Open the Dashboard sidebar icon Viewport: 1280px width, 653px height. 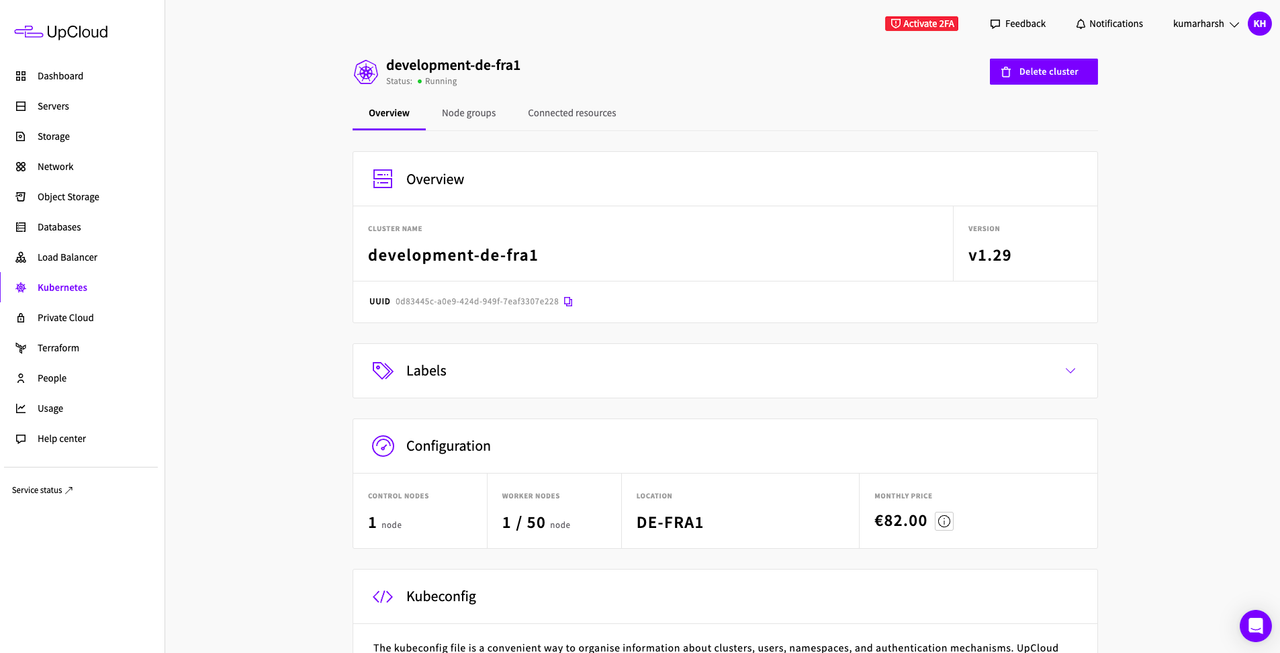[x=21, y=76]
